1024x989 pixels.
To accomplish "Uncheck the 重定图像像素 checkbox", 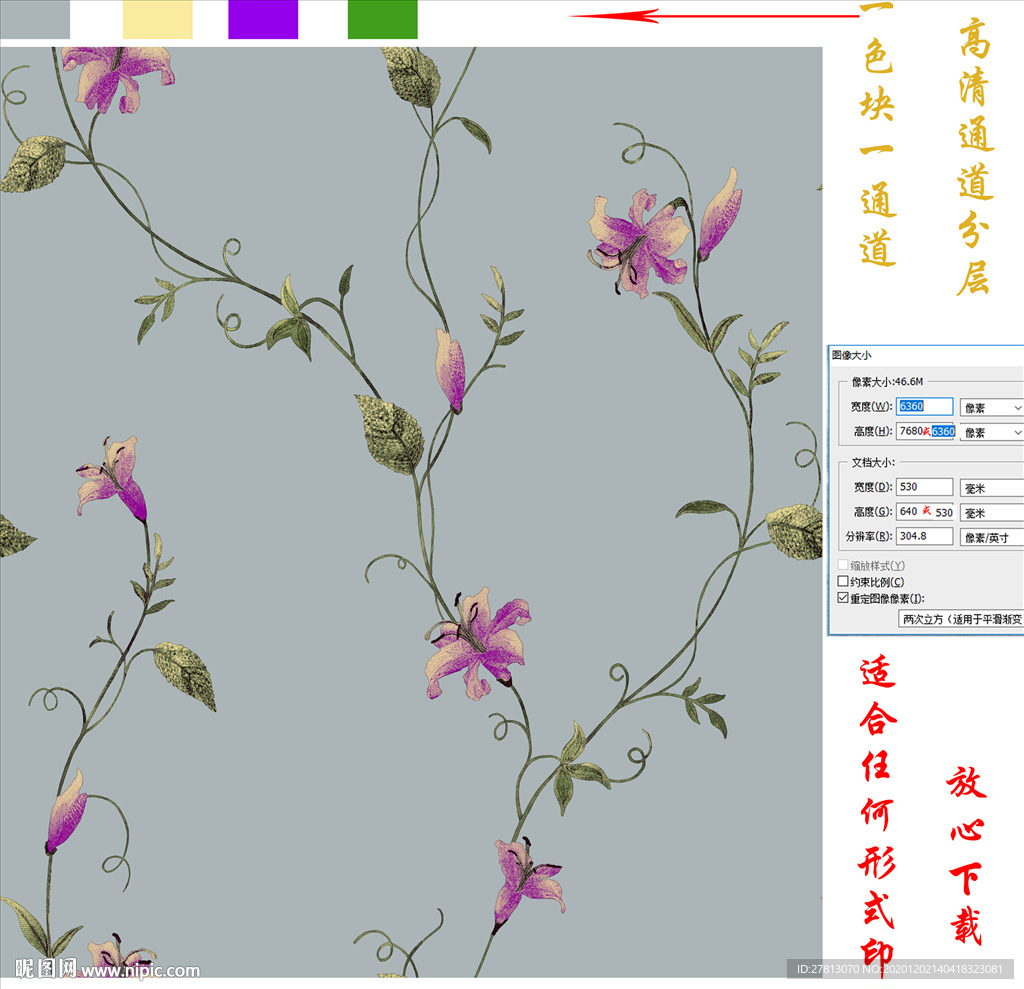I will pos(842,598).
